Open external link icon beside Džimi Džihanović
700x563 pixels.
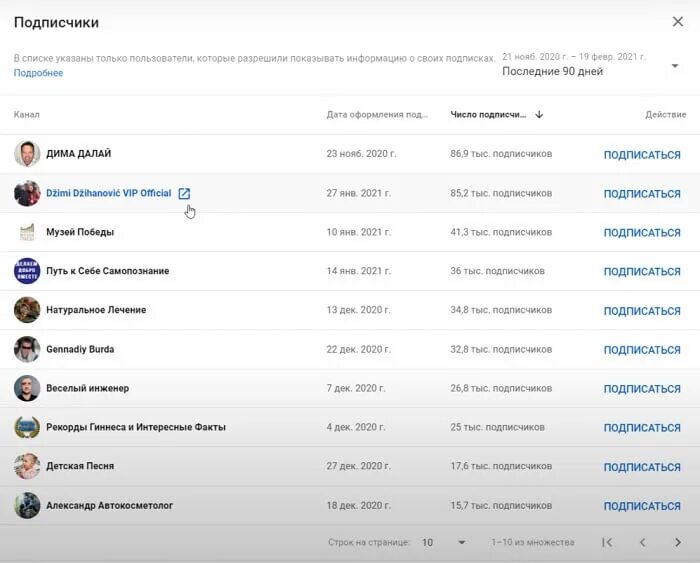(x=184, y=193)
